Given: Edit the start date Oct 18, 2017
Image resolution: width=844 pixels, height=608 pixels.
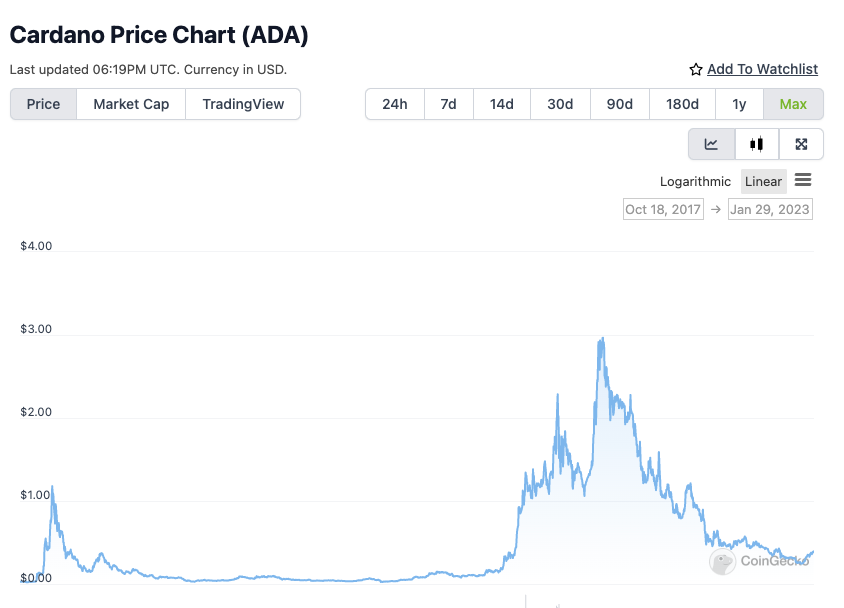Looking at the screenshot, I should click(x=663, y=209).
